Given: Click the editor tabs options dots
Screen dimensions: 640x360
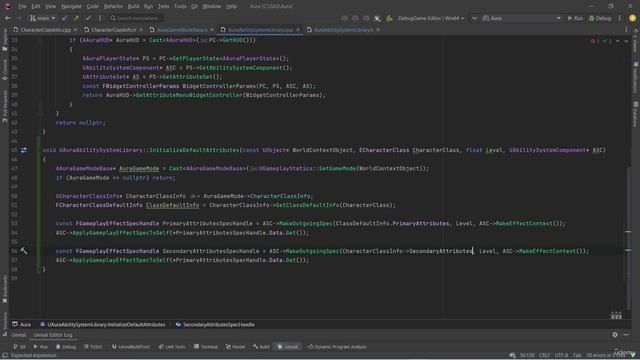Looking at the screenshot, I should coord(626,30).
